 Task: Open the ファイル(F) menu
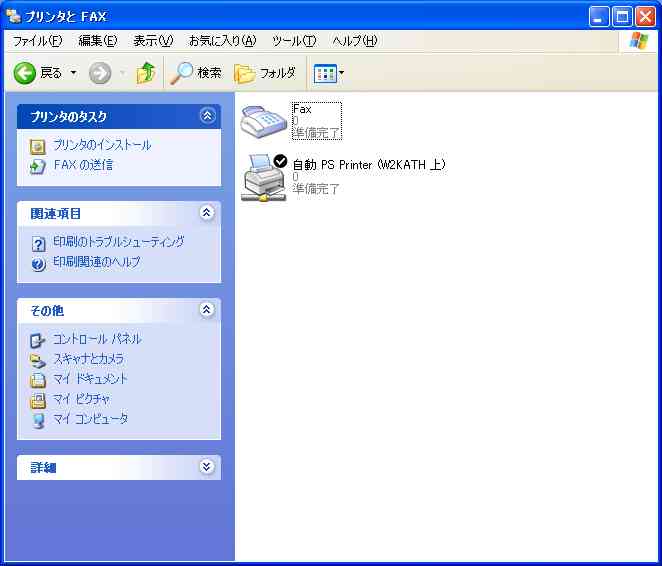(37, 41)
